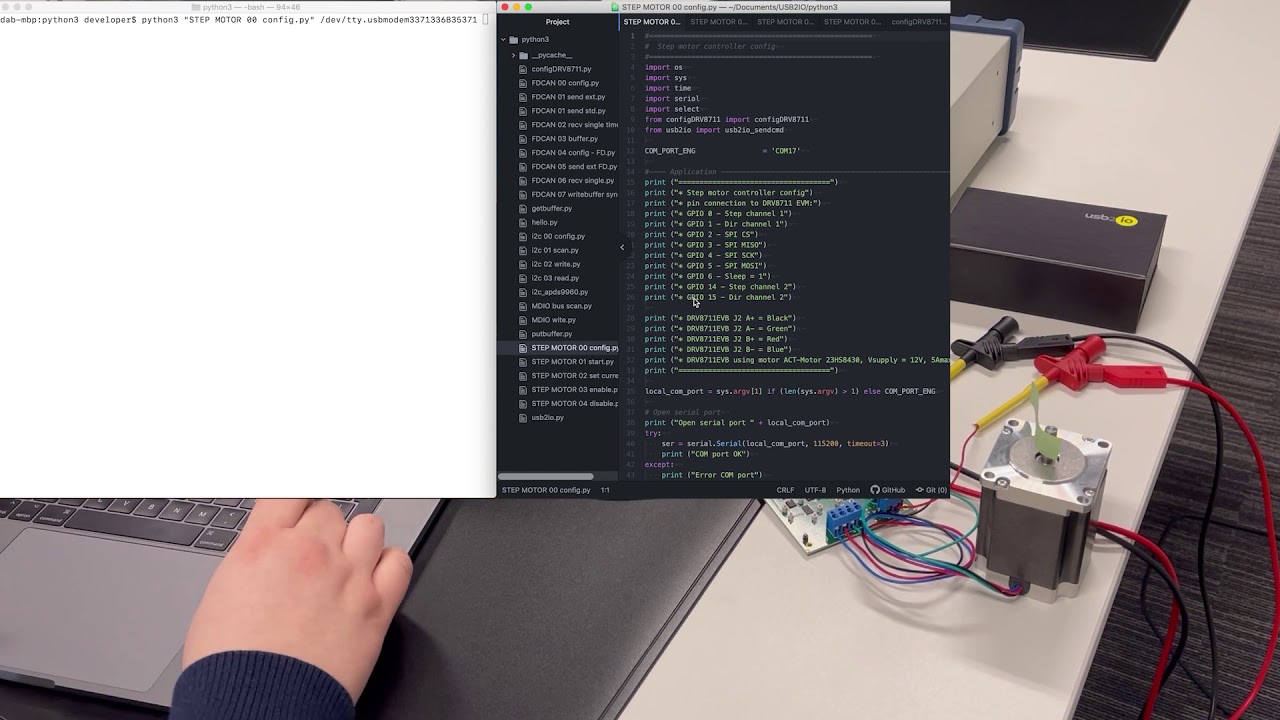The width and height of the screenshot is (1280, 720).
Task: Open i2c 01 scan.py
Action: (555, 250)
